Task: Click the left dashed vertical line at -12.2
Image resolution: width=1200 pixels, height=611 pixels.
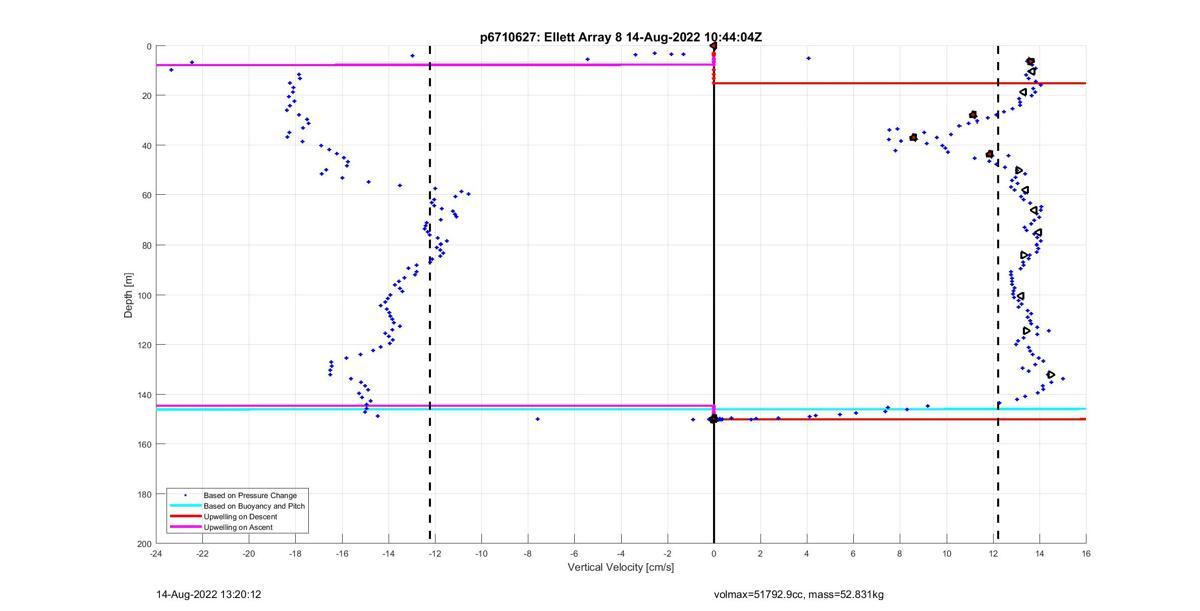Action: coord(430,294)
